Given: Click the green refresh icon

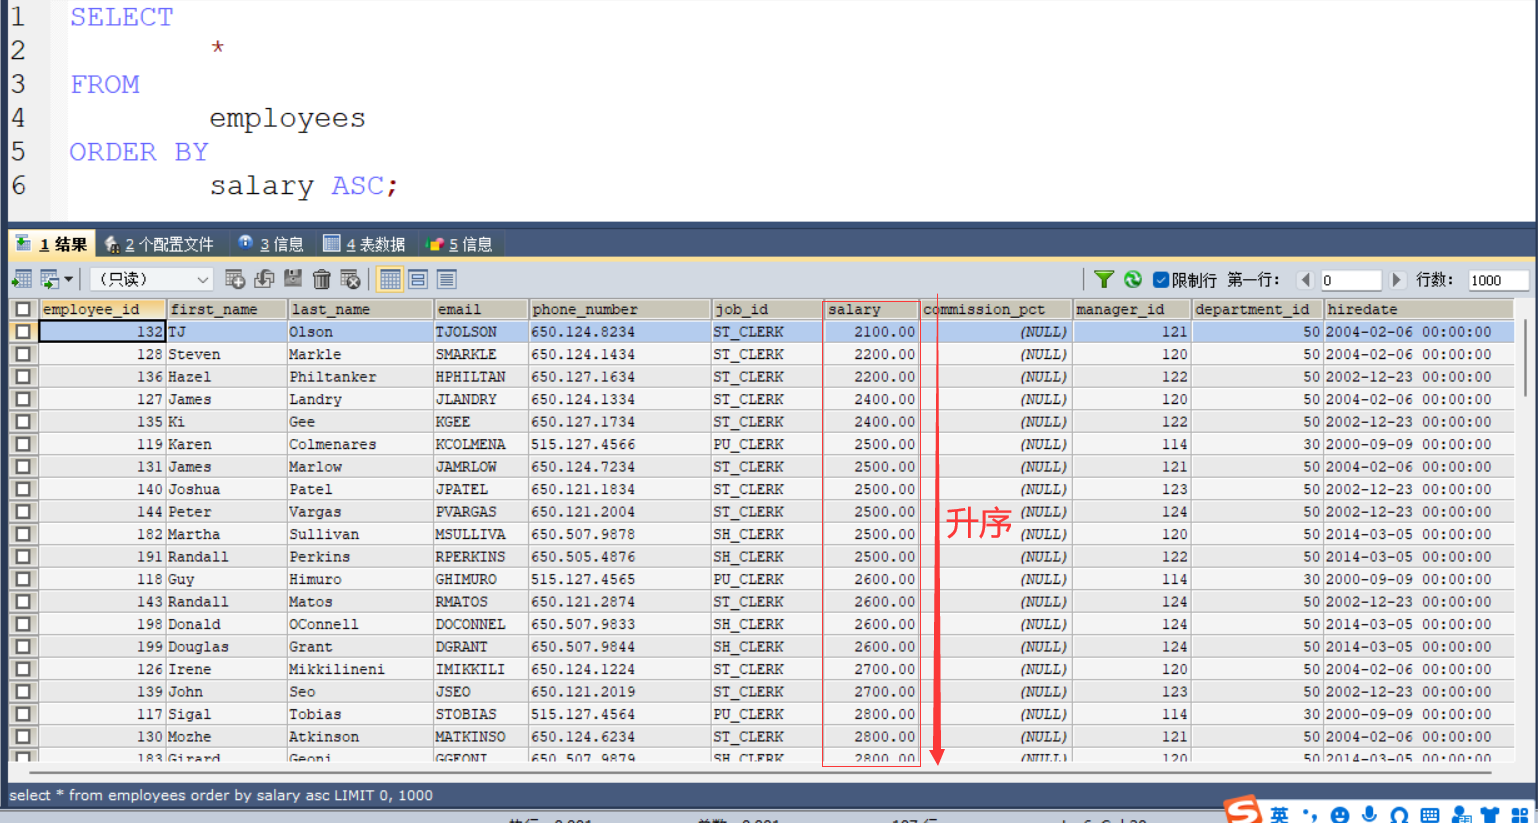Looking at the screenshot, I should point(1133,279).
